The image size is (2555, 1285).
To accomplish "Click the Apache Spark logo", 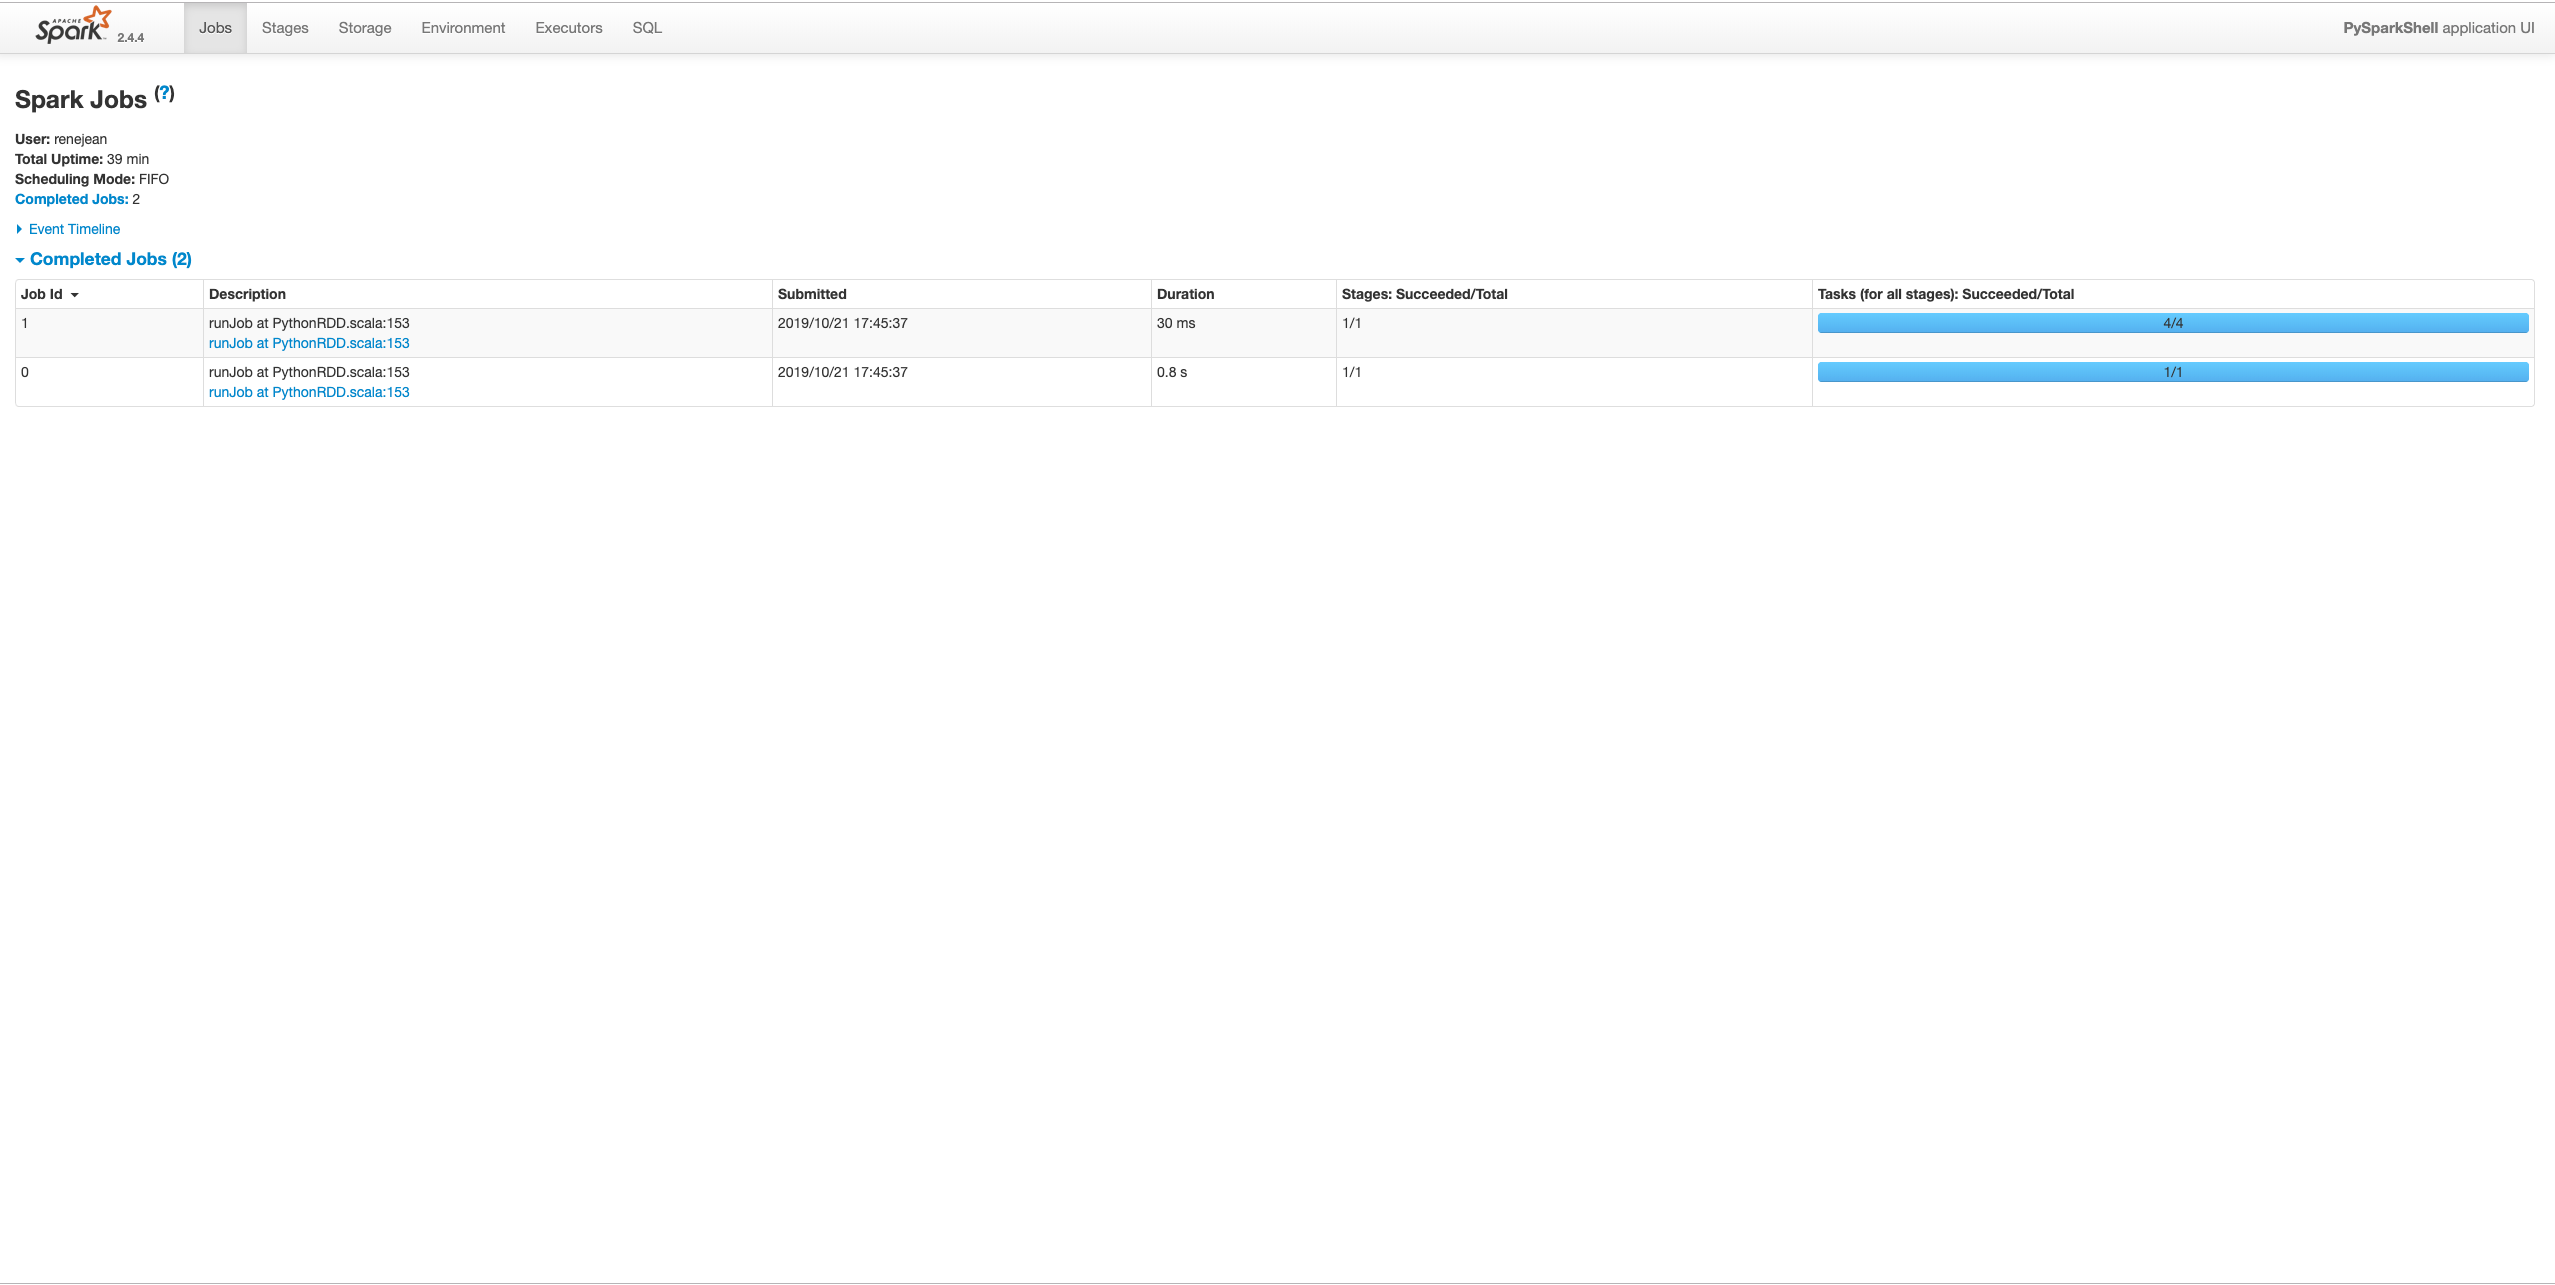I will pos(72,27).
